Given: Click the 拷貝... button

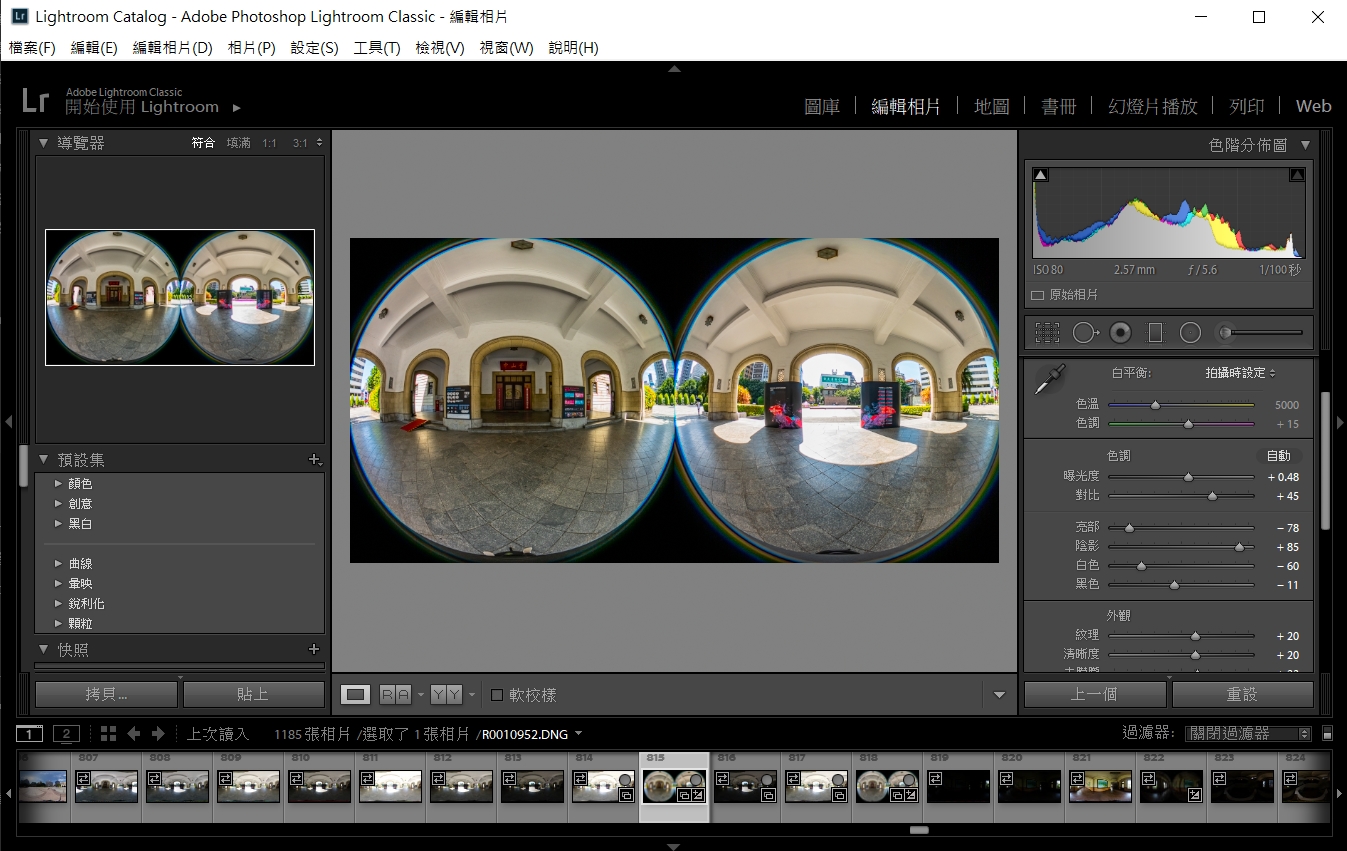Looking at the screenshot, I should coord(106,694).
